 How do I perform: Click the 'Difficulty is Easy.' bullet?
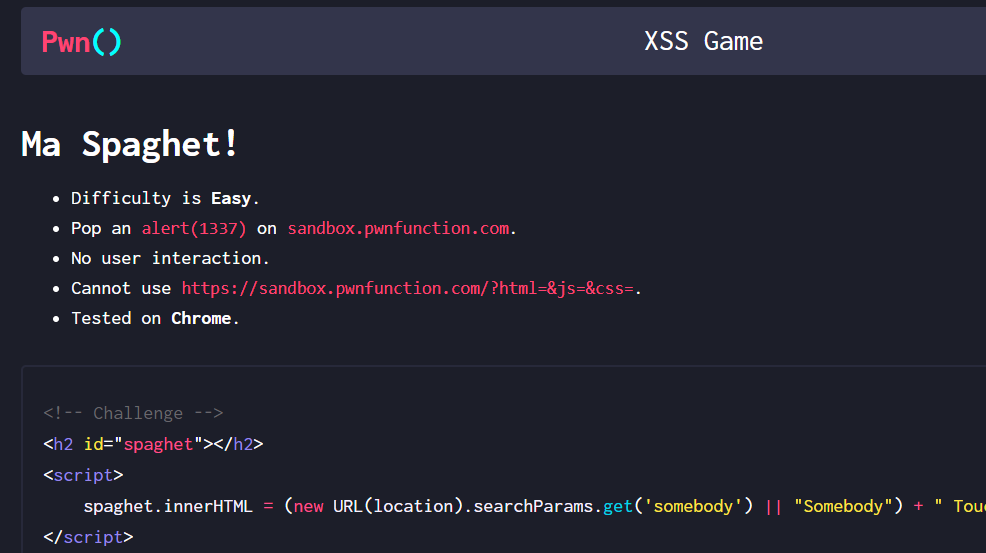(165, 198)
